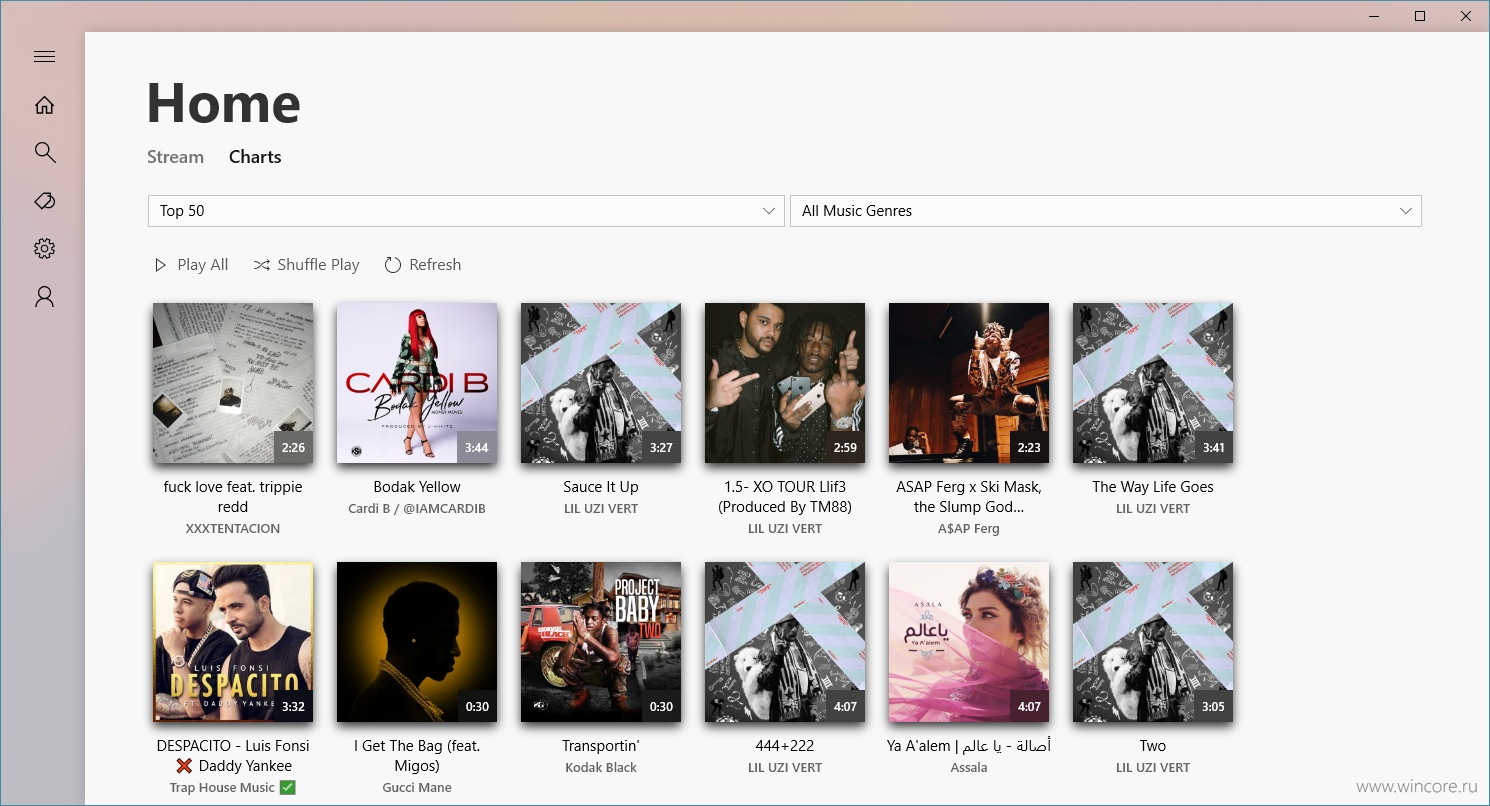Image resolution: width=1490 pixels, height=806 pixels.
Task: Open the account profile icon
Action: pos(44,297)
